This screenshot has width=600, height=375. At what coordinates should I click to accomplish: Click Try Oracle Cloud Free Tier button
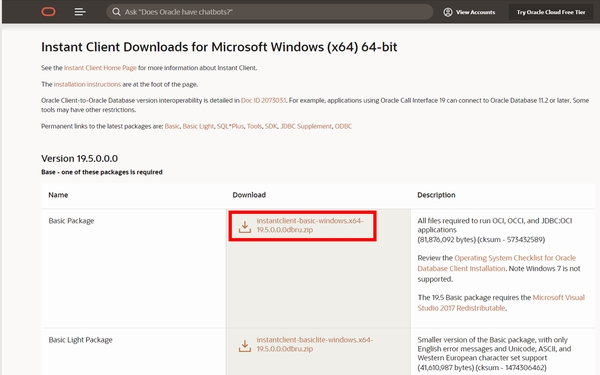551,12
